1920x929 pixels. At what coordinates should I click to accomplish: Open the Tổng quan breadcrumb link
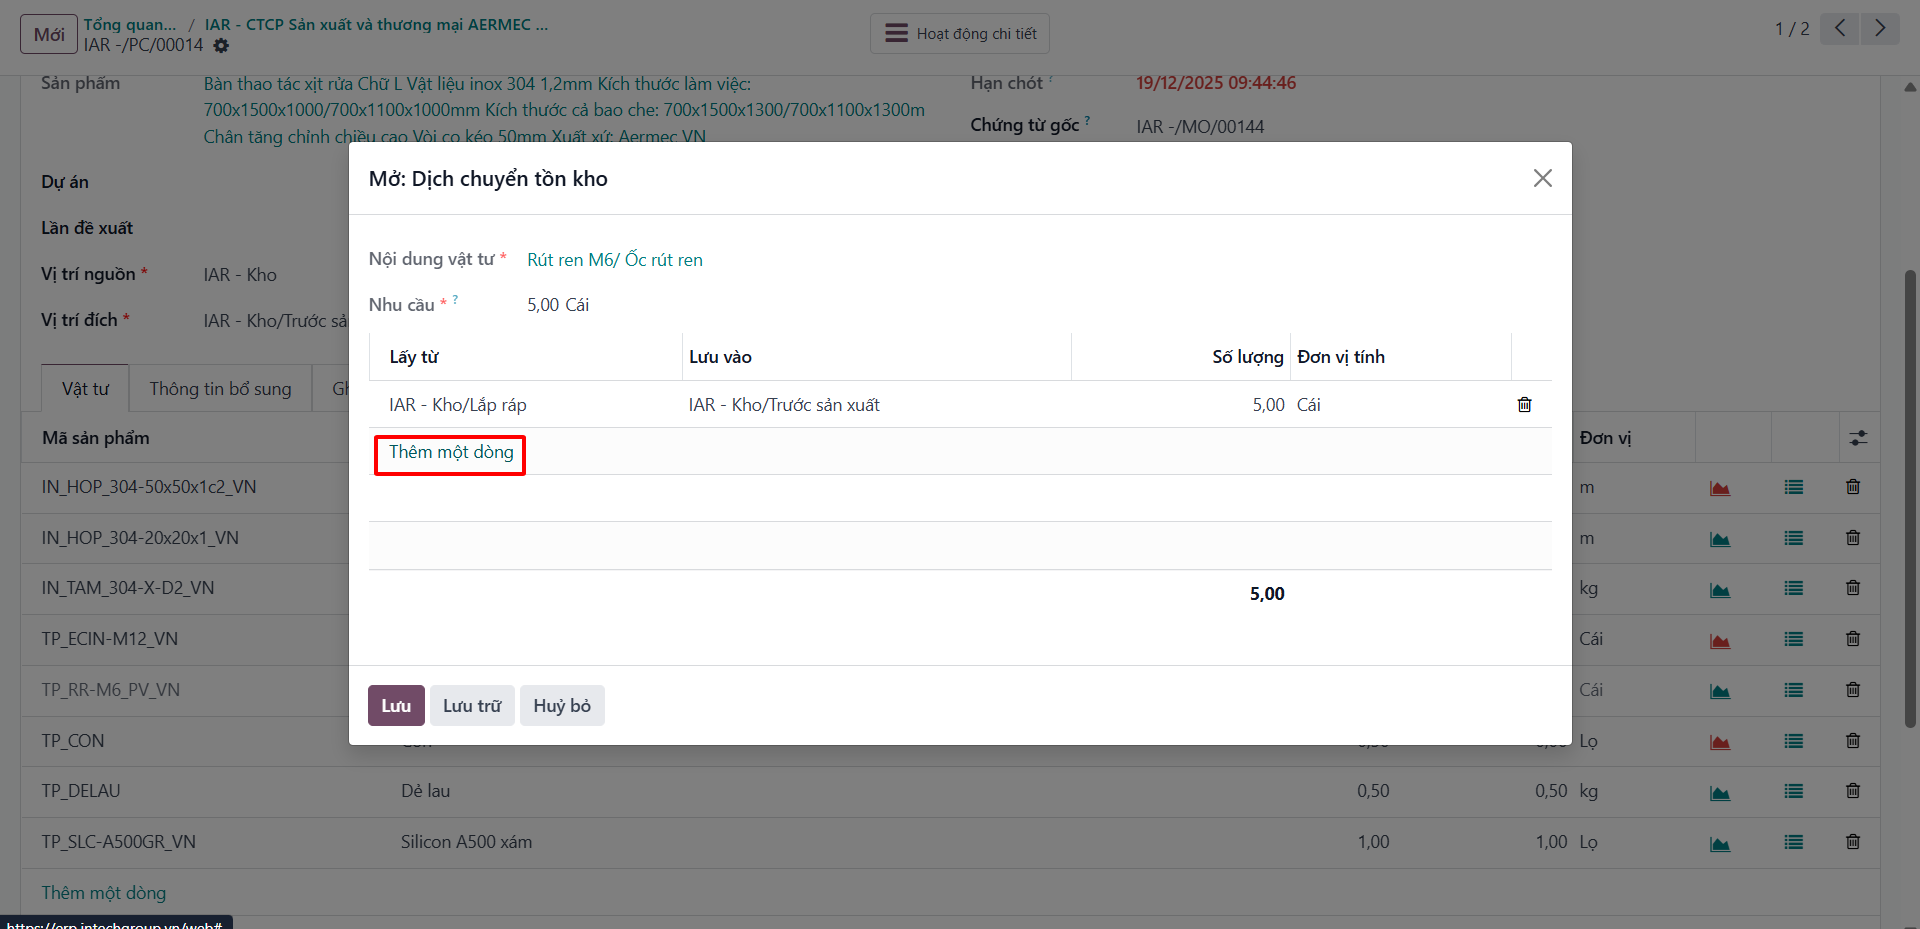pos(130,25)
